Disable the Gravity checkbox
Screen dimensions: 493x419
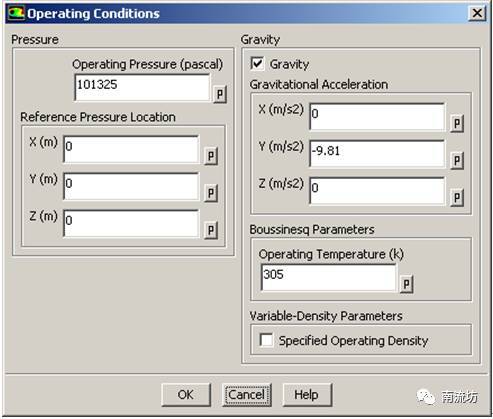point(257,63)
